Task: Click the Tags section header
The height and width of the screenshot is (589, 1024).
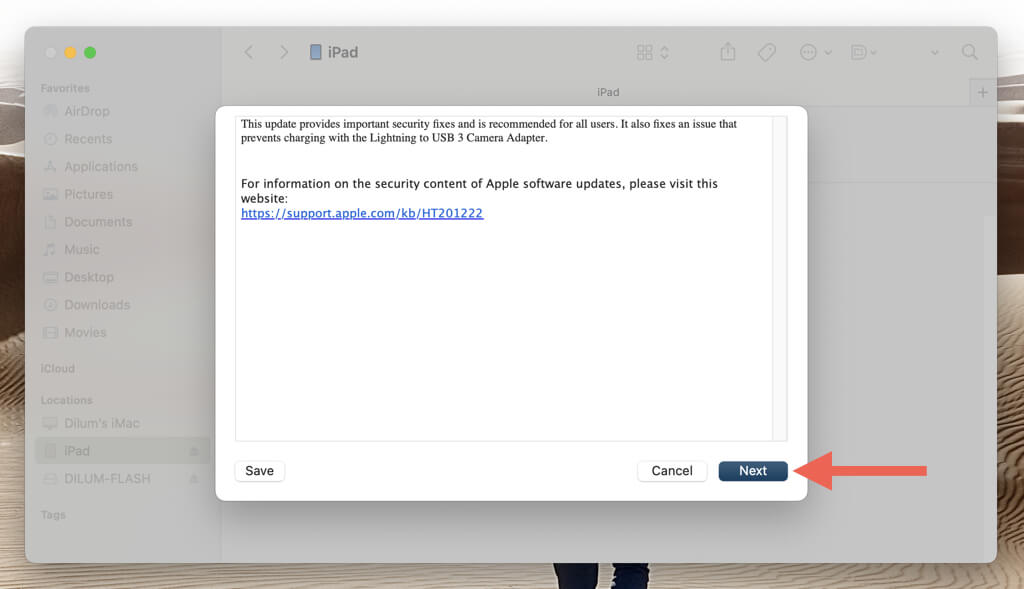Action: [x=53, y=515]
